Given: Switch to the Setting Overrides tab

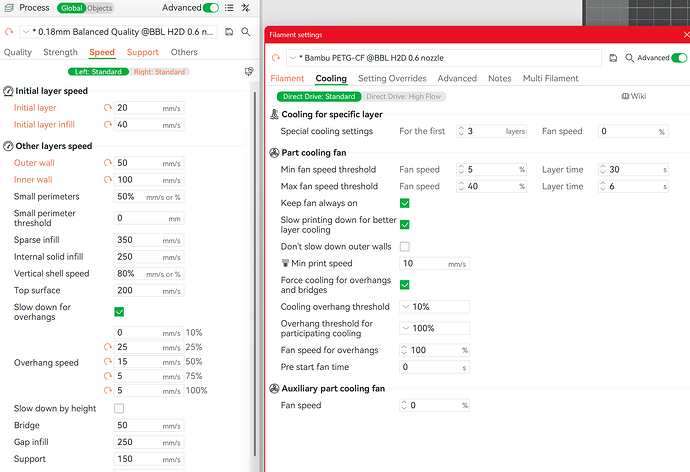Looking at the screenshot, I should point(392,78).
